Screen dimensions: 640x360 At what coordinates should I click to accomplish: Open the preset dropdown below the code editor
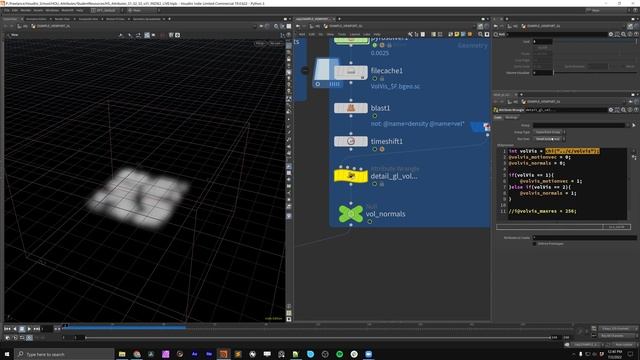coord(616,227)
